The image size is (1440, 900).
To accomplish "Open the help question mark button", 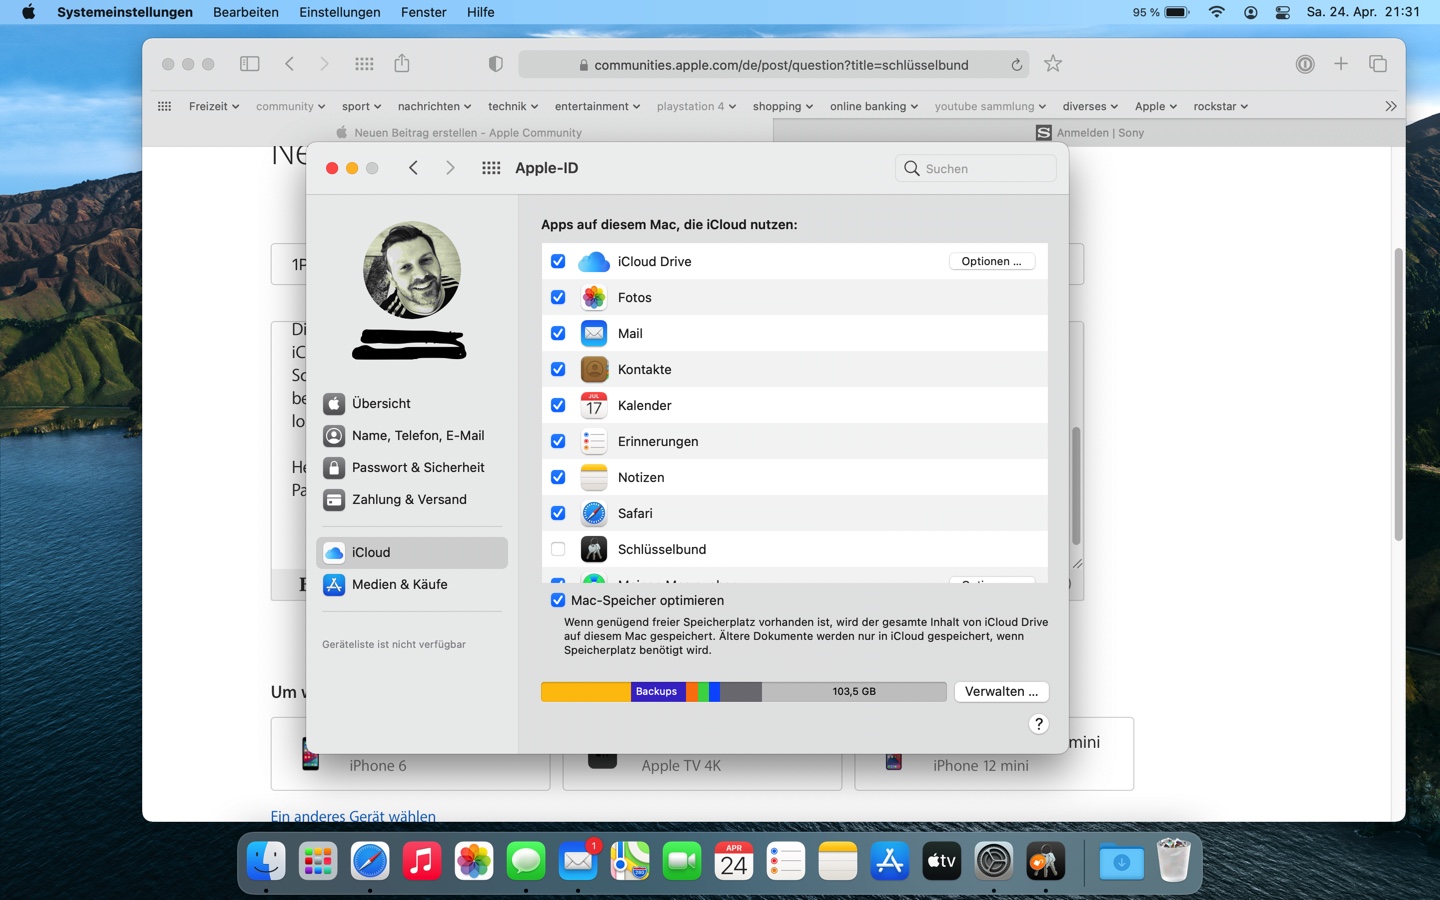I will [1038, 724].
